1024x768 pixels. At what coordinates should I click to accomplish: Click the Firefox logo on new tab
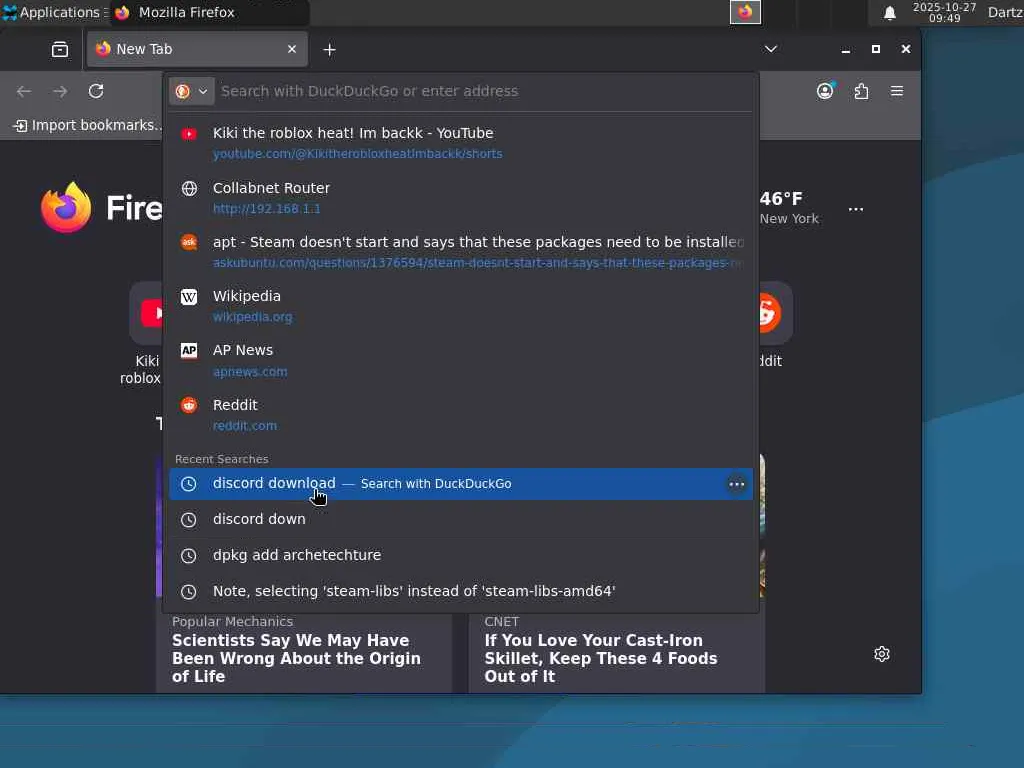pos(66,208)
